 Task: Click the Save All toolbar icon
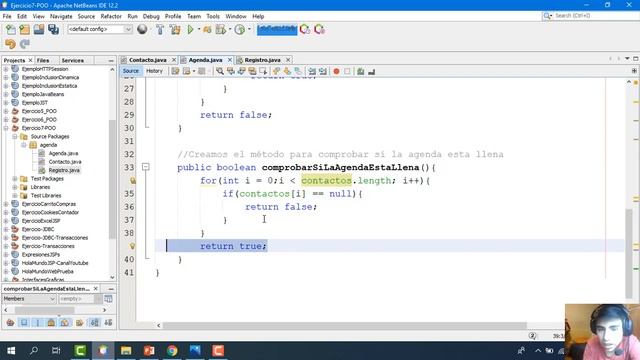pyautogui.click(x=53, y=29)
